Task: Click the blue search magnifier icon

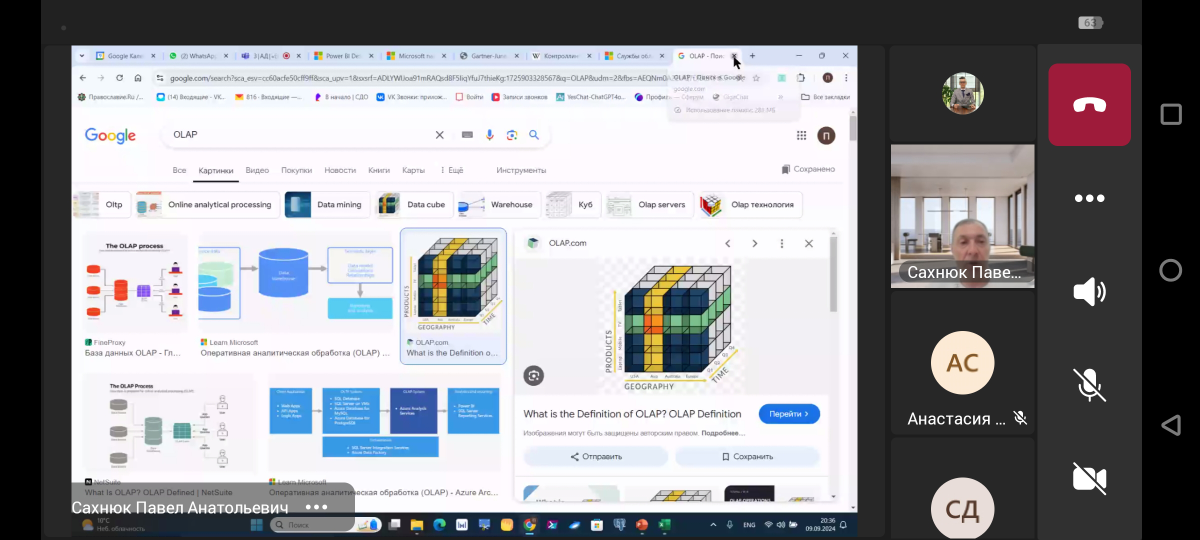Action: pos(534,135)
